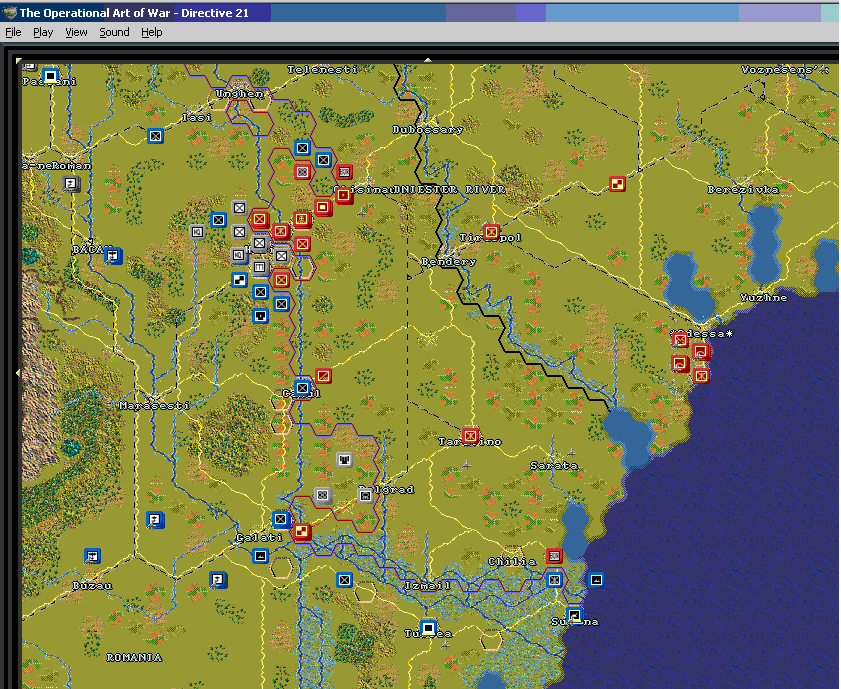This screenshot has height=689, width=841.
Task: Select the blue unit at Tulcea
Action: (428, 627)
